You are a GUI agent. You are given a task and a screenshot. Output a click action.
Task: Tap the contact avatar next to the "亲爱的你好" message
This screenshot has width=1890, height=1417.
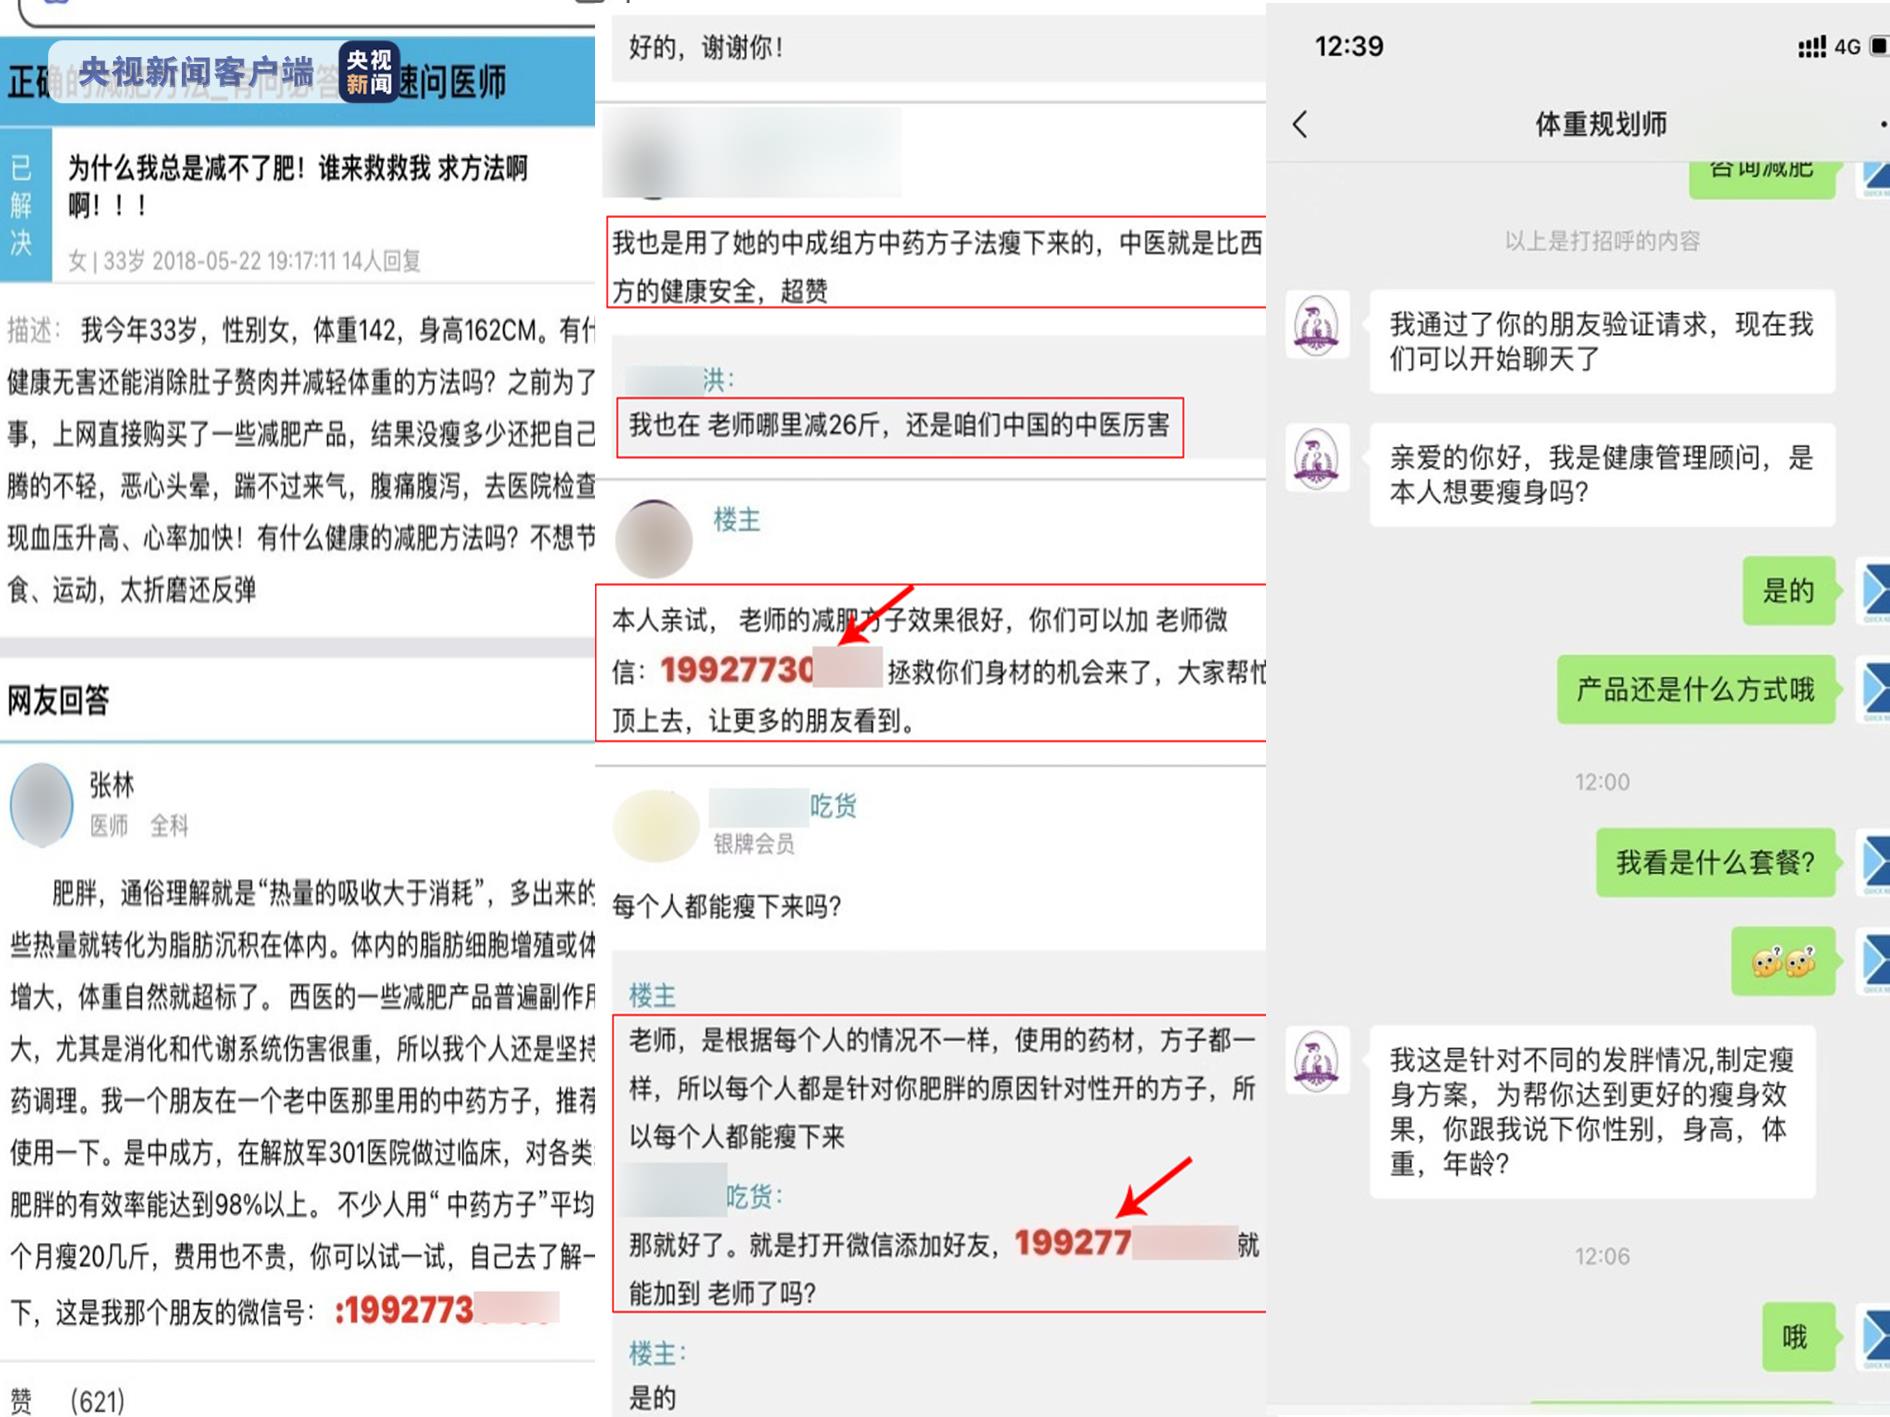1316,459
